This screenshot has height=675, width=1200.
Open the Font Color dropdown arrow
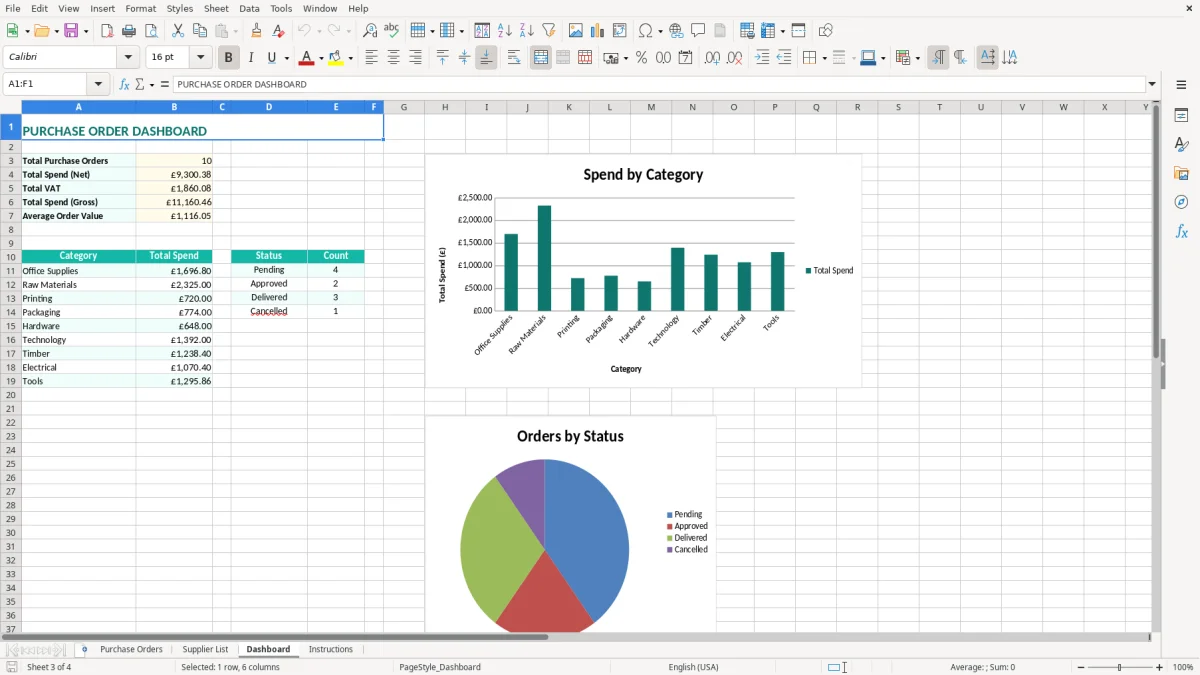pos(321,58)
